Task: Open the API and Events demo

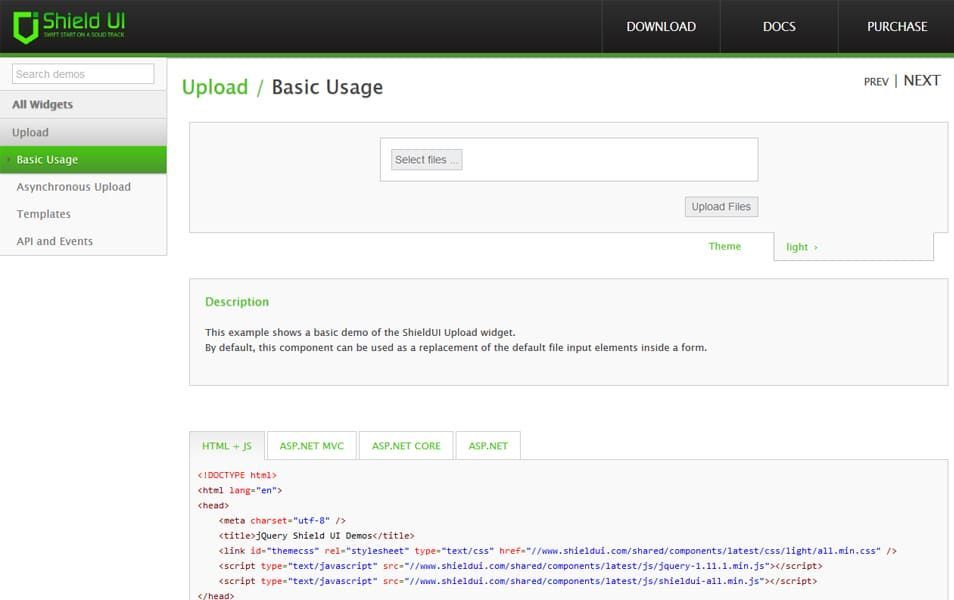Action: coord(55,242)
